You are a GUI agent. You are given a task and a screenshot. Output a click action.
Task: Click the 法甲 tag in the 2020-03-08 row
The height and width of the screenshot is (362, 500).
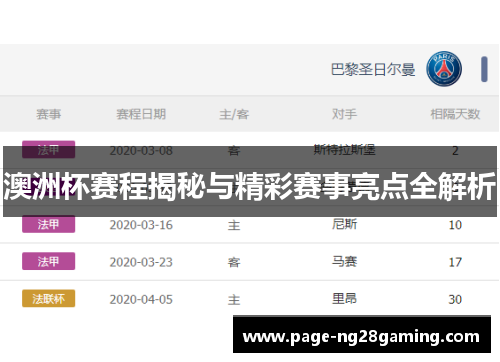pyautogui.click(x=49, y=150)
